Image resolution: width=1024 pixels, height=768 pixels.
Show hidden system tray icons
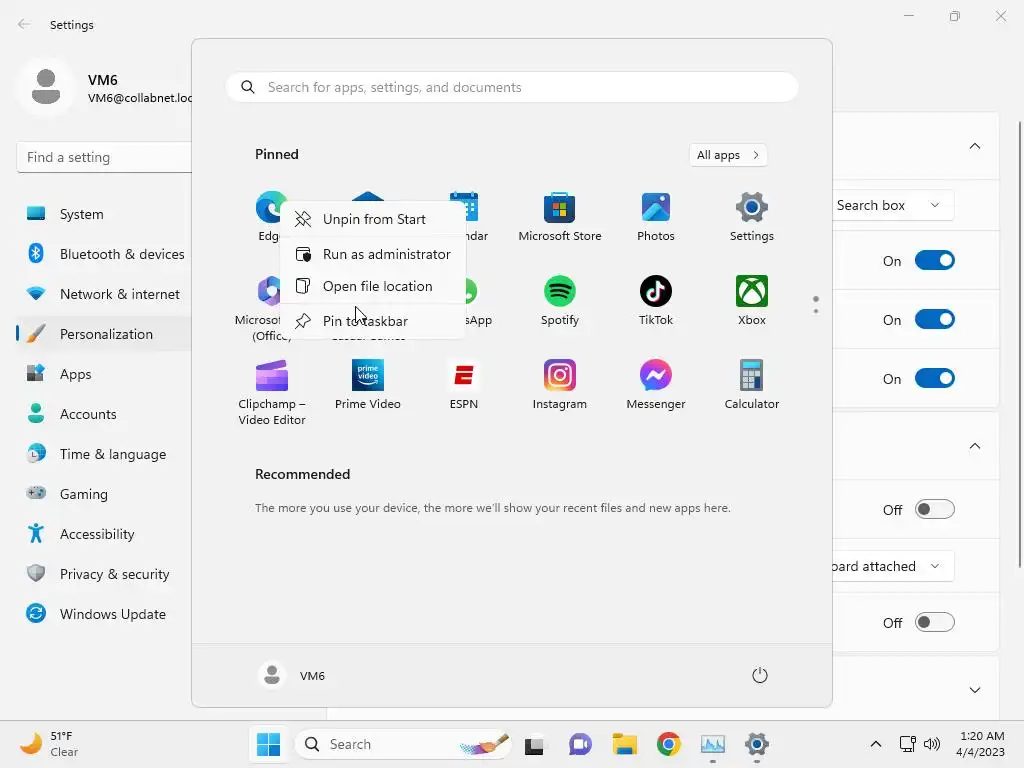[876, 744]
